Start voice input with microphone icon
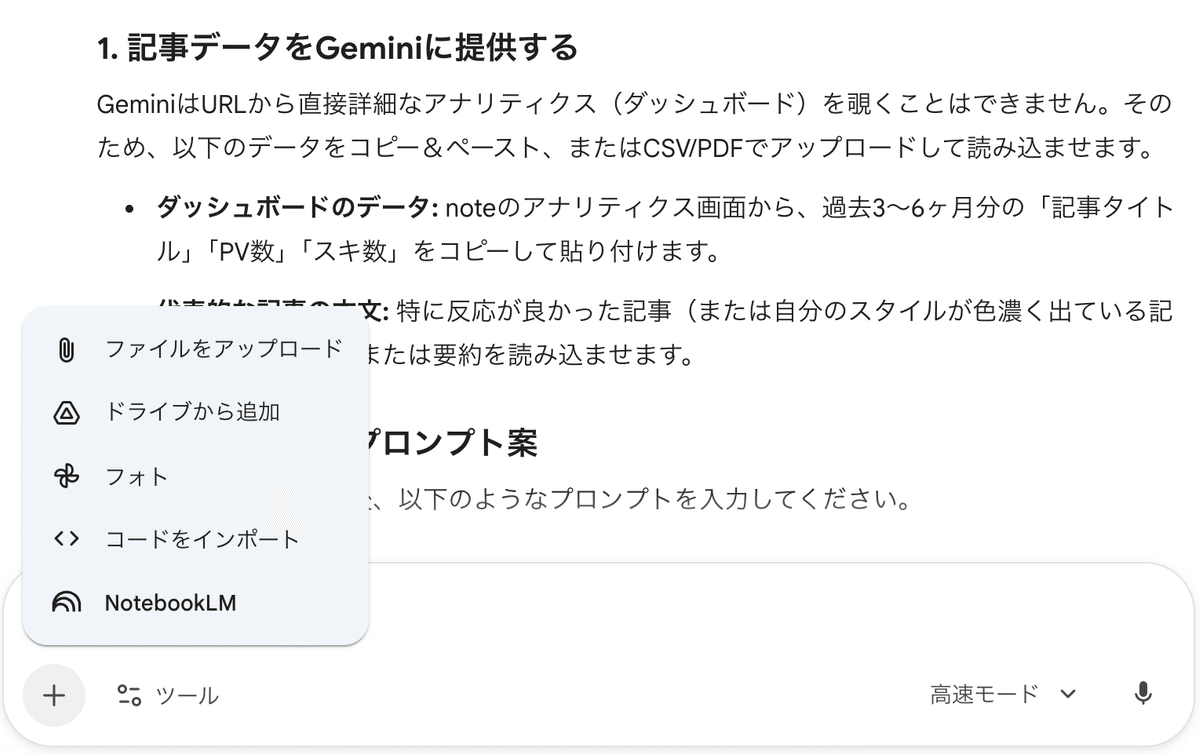1200x755 pixels. pos(1143,694)
